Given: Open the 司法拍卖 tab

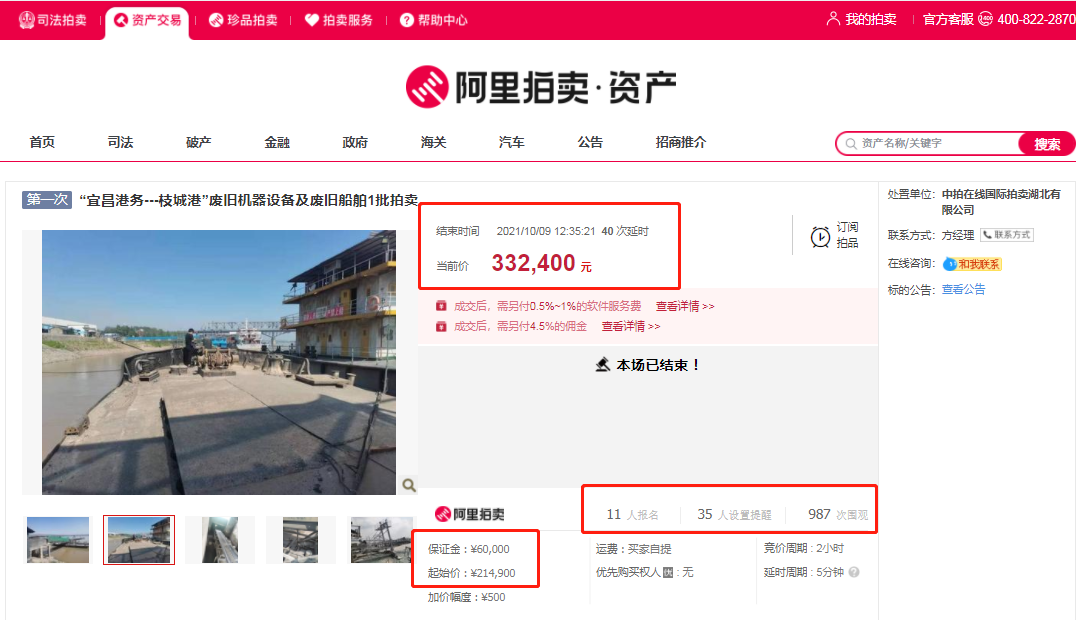Looking at the screenshot, I should pyautogui.click(x=53, y=20).
